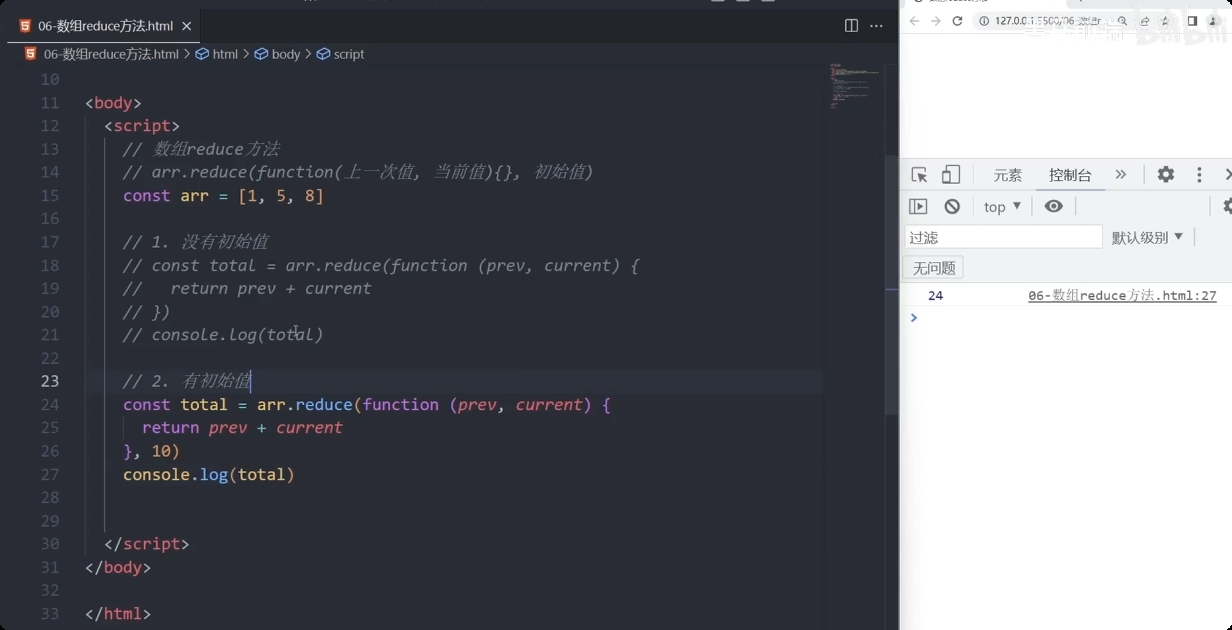Image resolution: width=1232 pixels, height=630 pixels.
Task: Click the closing </script> tag line
Action: 147,544
